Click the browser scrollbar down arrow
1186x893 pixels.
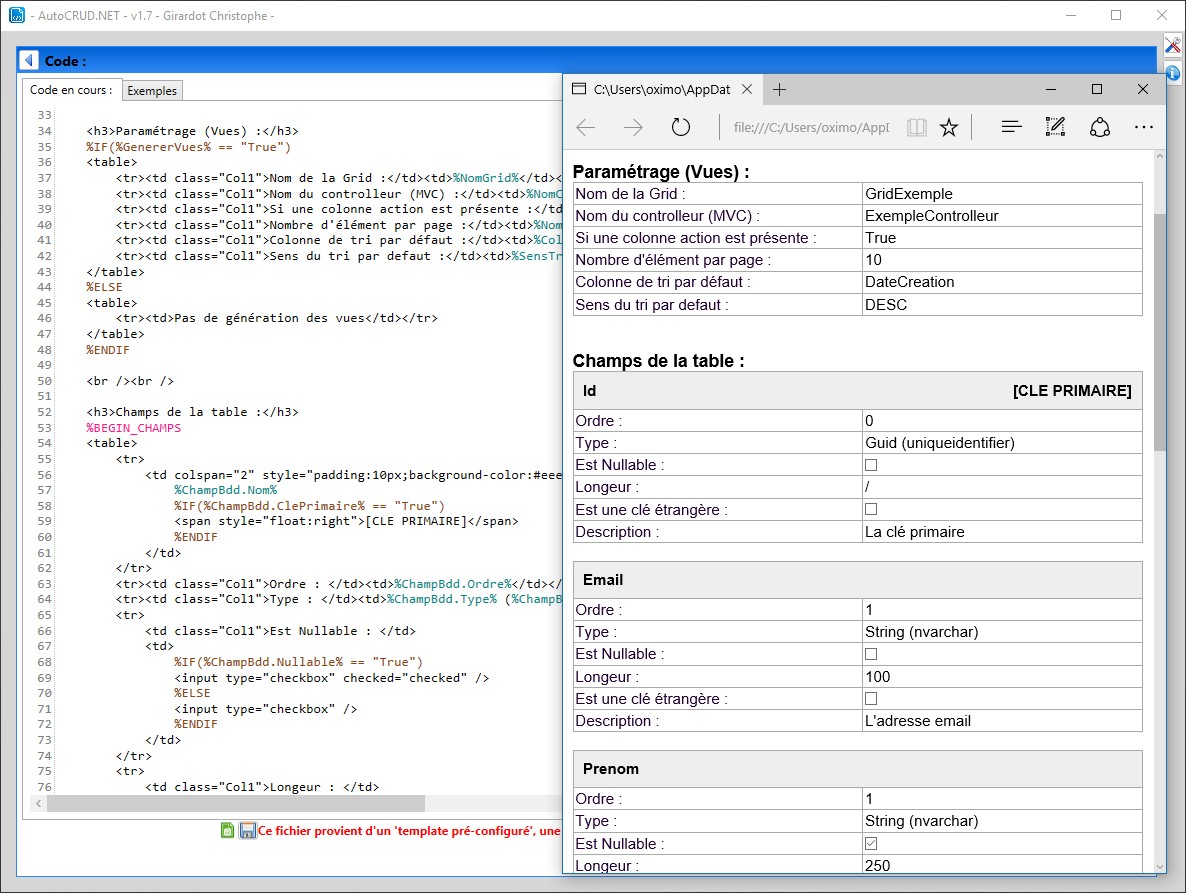[x=1160, y=867]
